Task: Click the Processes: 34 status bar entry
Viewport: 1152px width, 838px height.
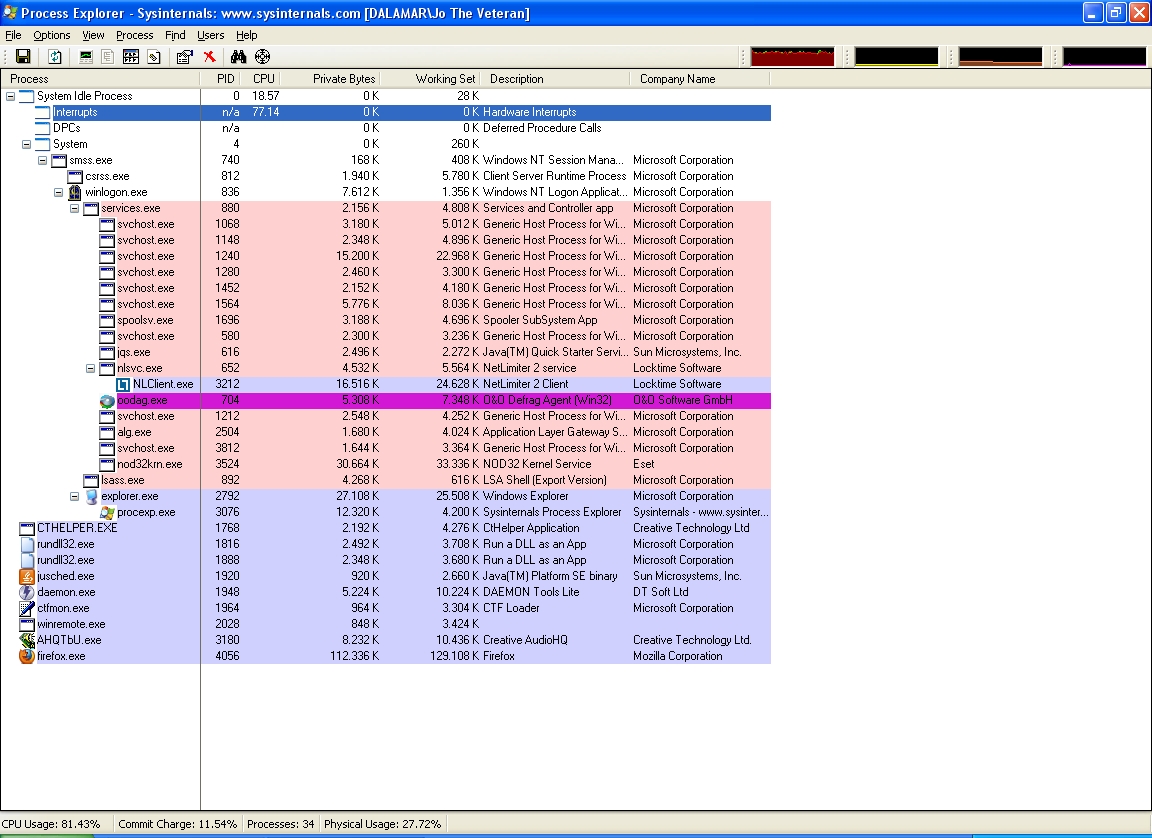Action: (x=281, y=824)
